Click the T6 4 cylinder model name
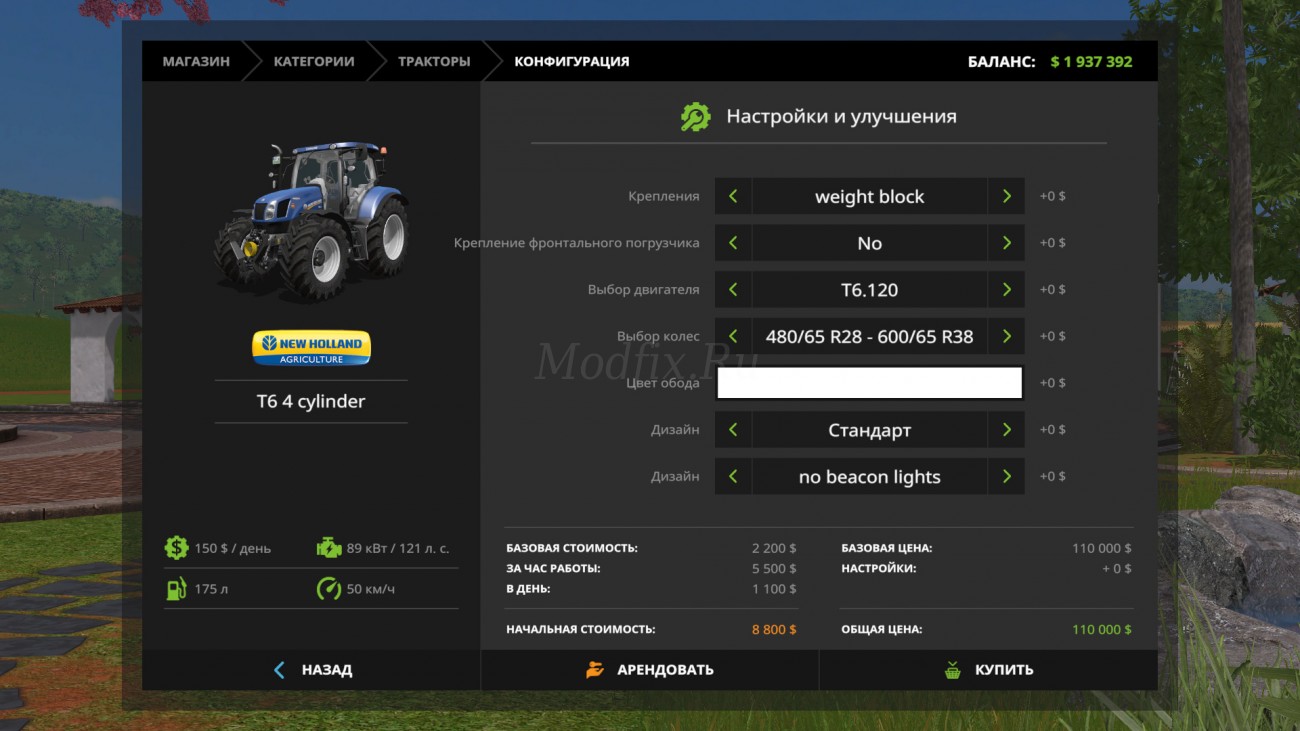The width and height of the screenshot is (1300, 731). (311, 401)
